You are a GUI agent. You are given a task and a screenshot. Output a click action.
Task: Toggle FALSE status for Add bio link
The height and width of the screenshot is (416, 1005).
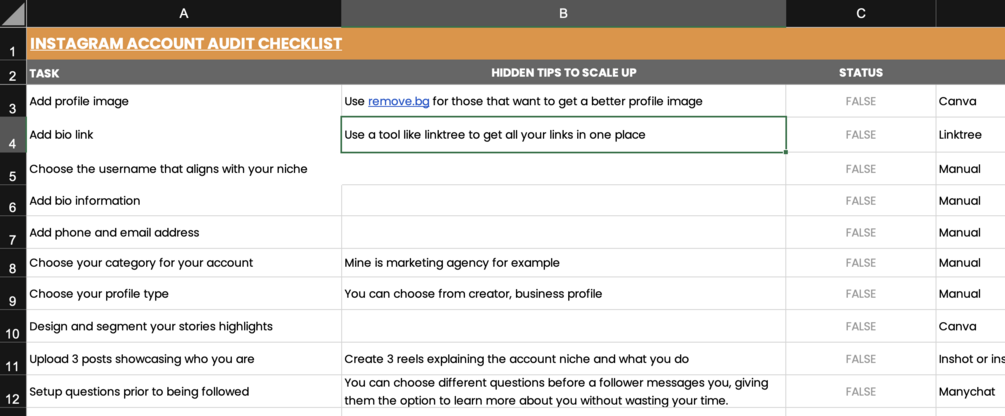click(860, 135)
